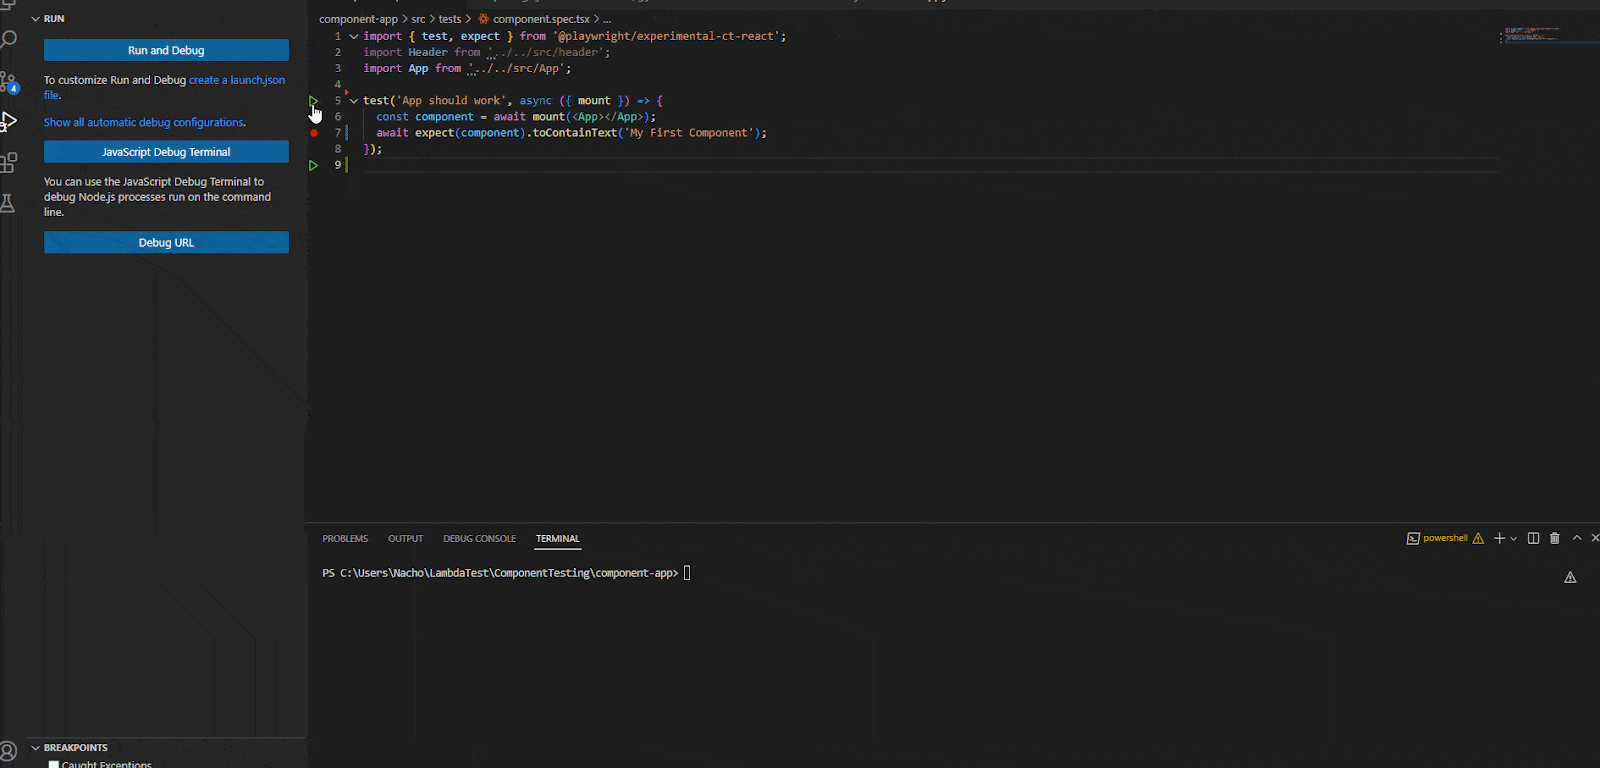Remove the red breakpoint on line 7
Screen dimensions: 1600x768
tap(314, 133)
